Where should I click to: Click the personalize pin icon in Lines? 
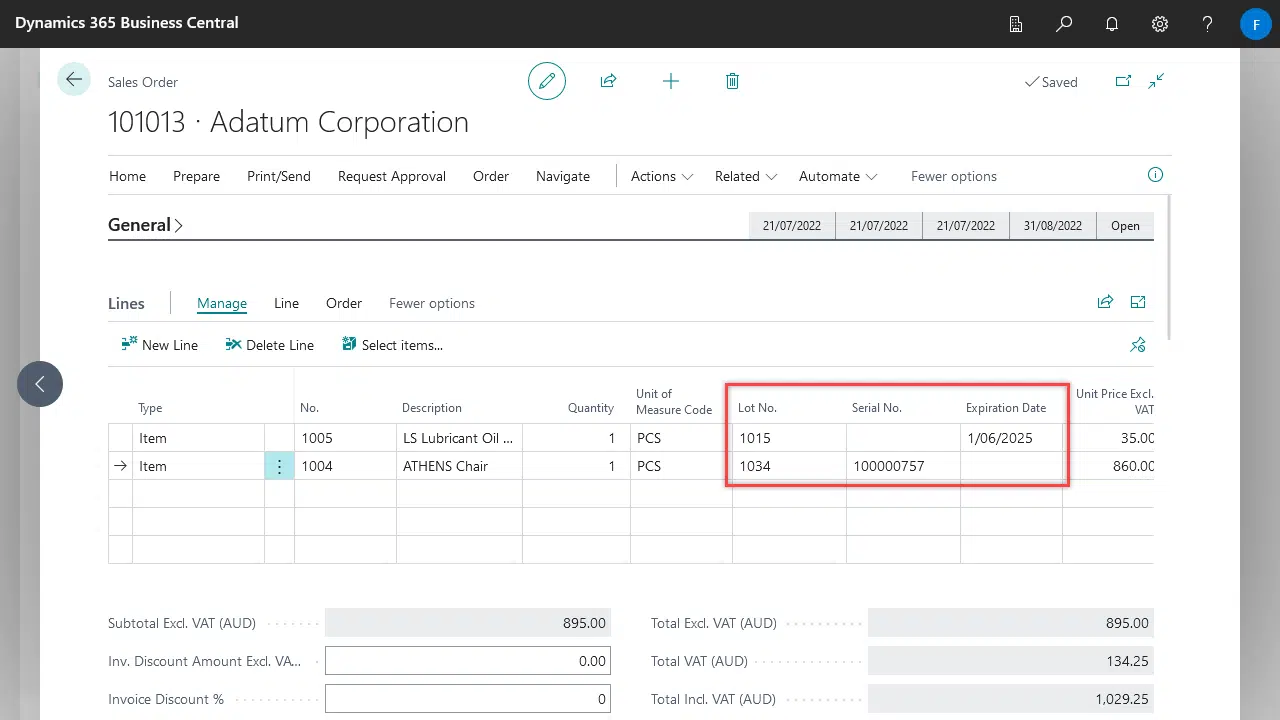pyautogui.click(x=1137, y=345)
